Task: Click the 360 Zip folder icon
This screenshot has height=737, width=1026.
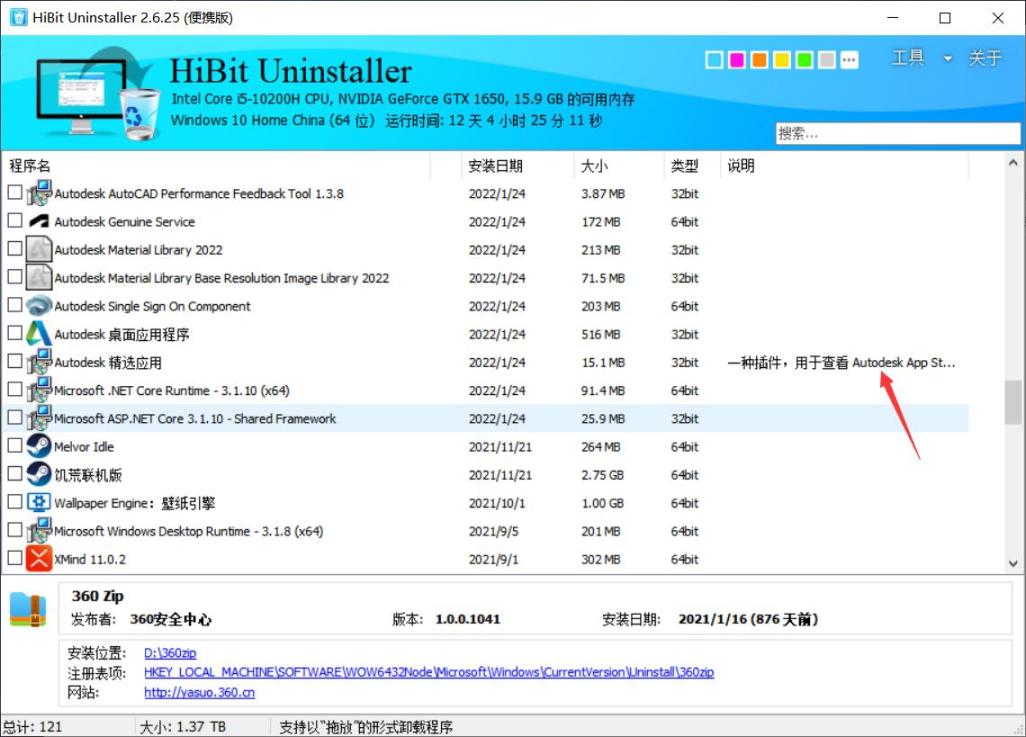Action: (x=28, y=609)
